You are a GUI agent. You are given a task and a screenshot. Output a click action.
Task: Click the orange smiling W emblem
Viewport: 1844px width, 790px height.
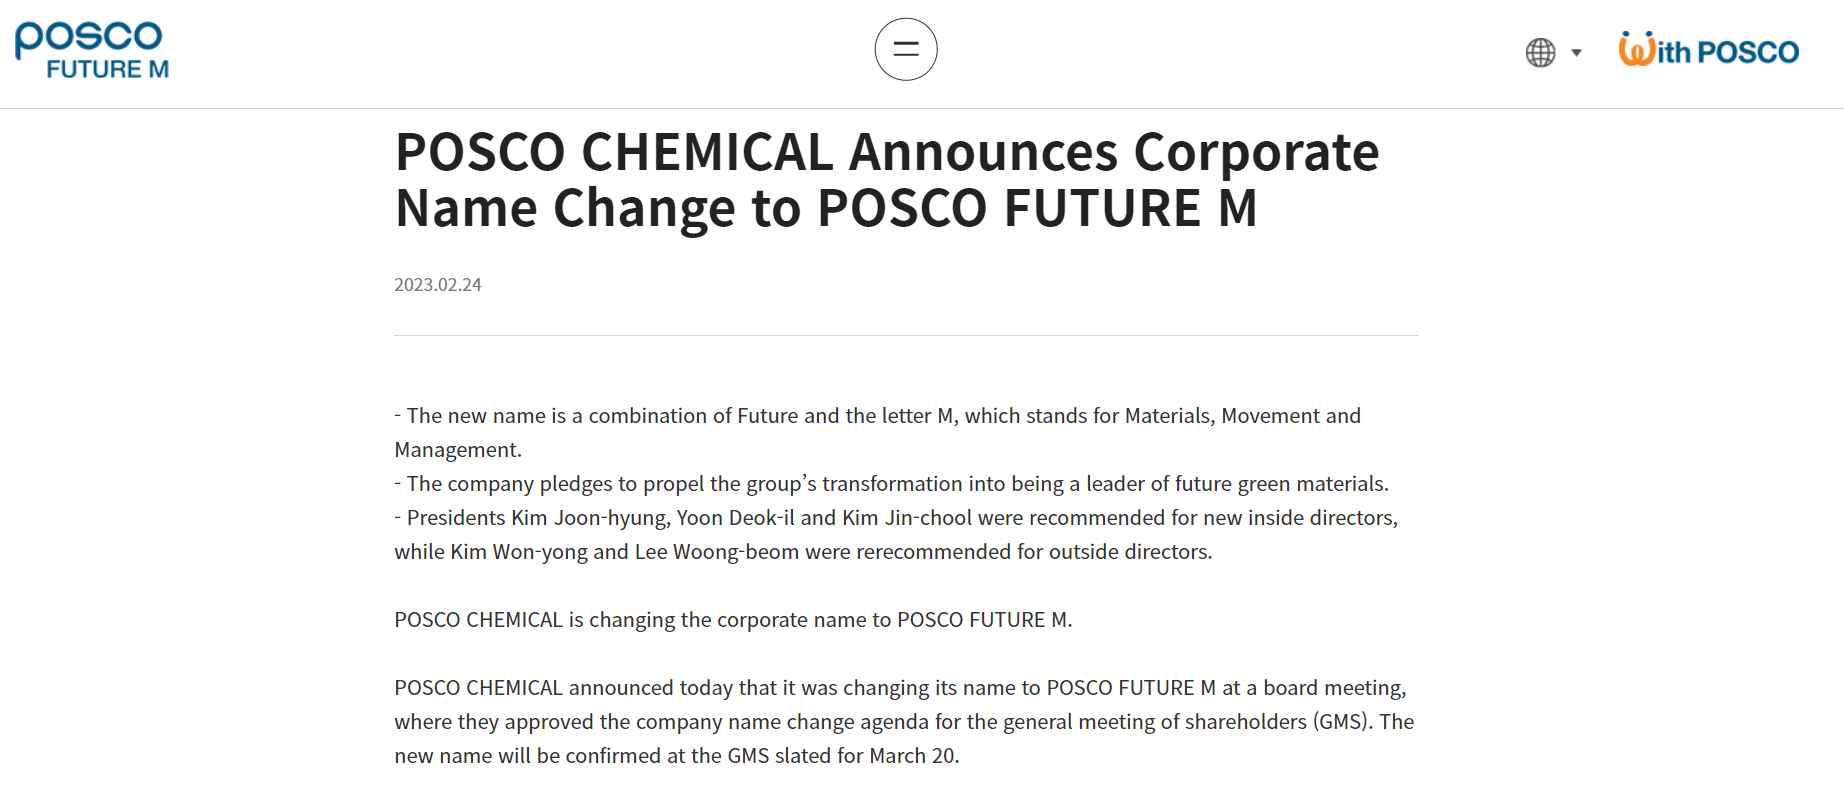coord(1636,49)
